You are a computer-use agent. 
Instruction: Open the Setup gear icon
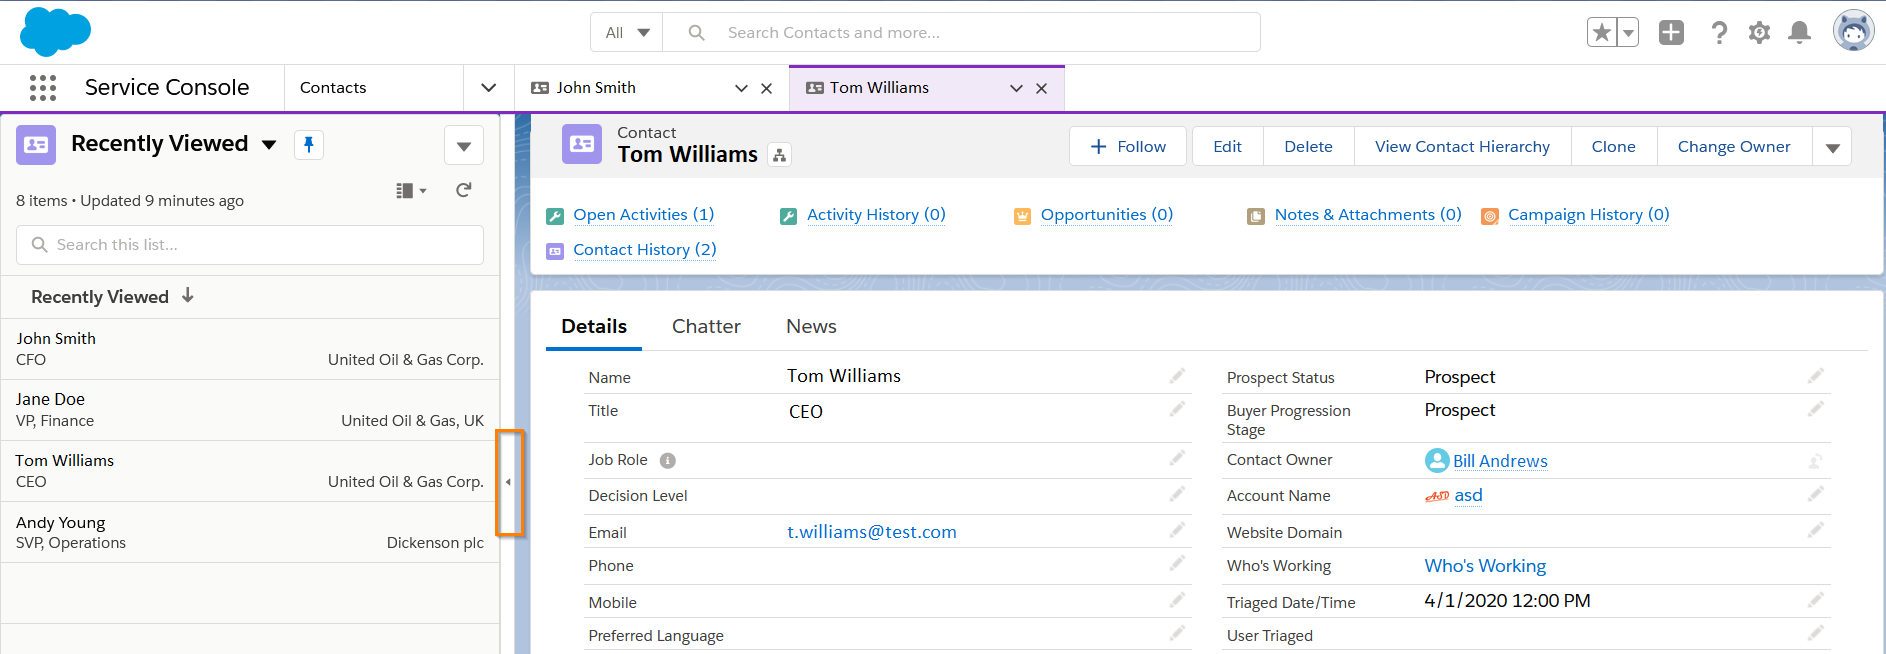(1759, 33)
